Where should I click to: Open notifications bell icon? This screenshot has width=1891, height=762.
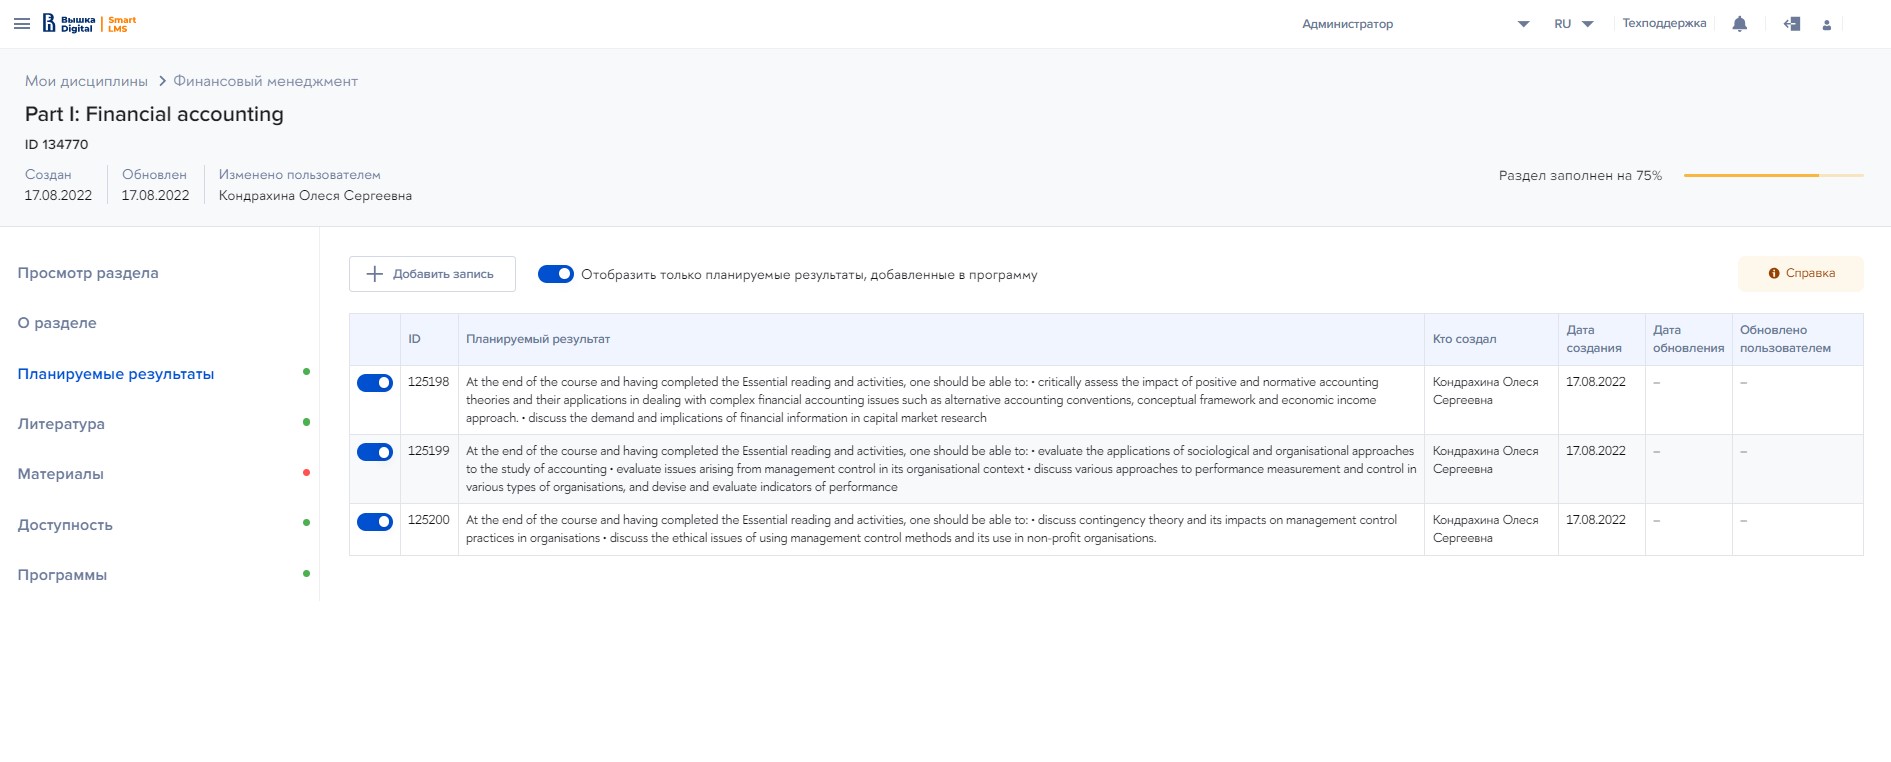[1739, 24]
